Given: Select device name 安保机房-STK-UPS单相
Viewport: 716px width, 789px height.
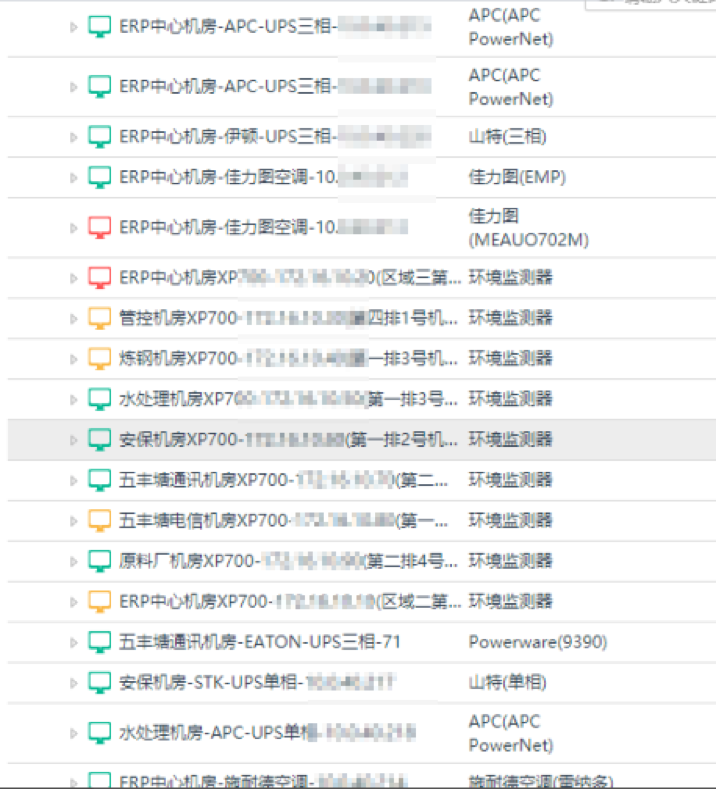Looking at the screenshot, I should [258, 682].
